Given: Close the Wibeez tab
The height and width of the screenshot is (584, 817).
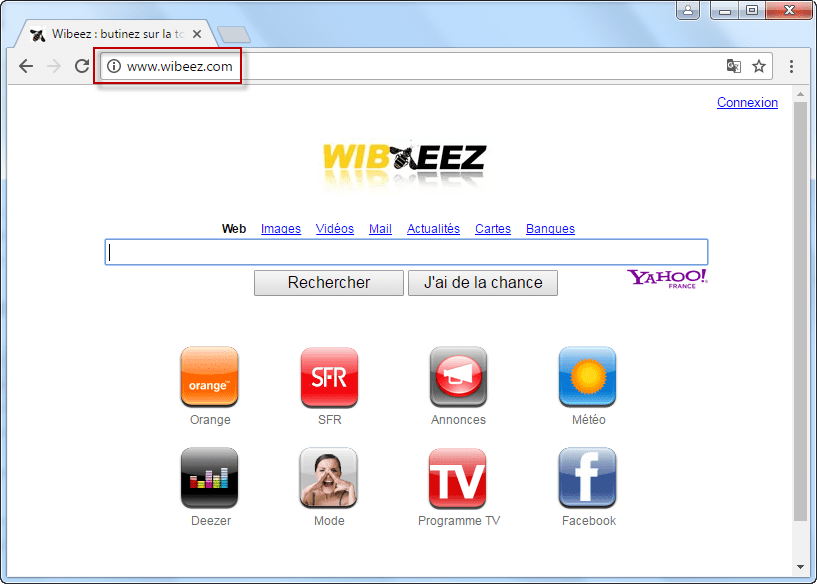Looking at the screenshot, I should 197,34.
